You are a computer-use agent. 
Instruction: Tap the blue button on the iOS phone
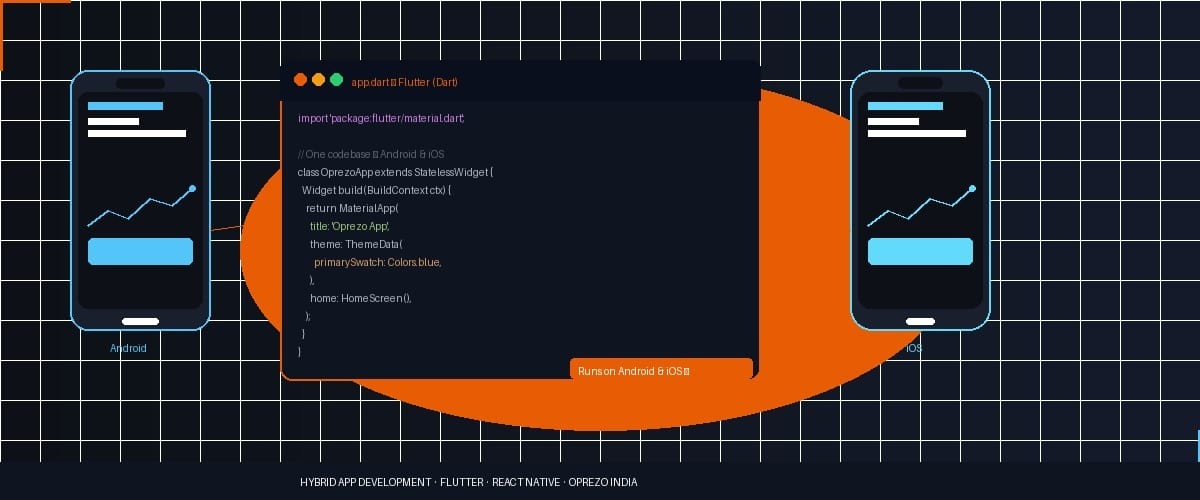[x=920, y=251]
